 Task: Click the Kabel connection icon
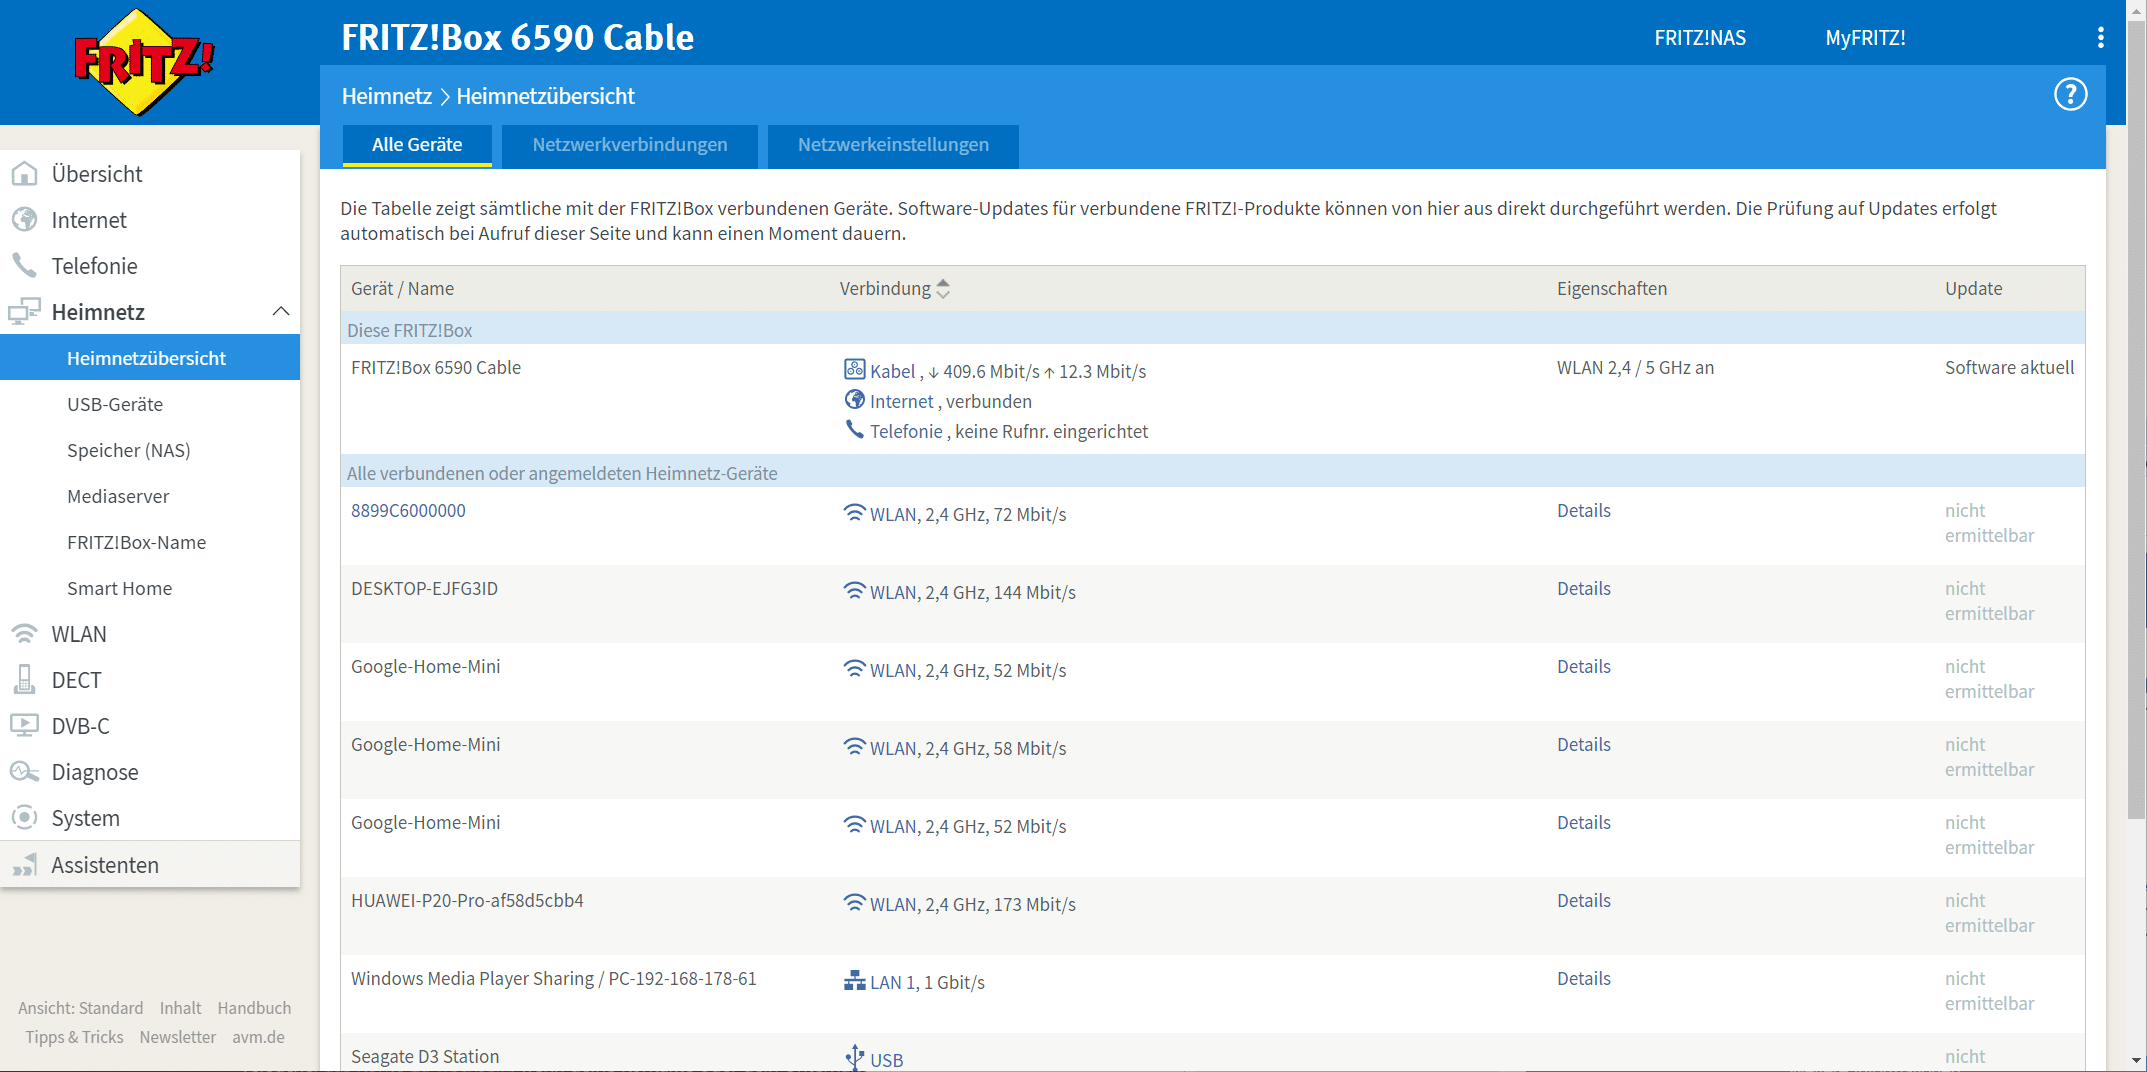click(854, 370)
